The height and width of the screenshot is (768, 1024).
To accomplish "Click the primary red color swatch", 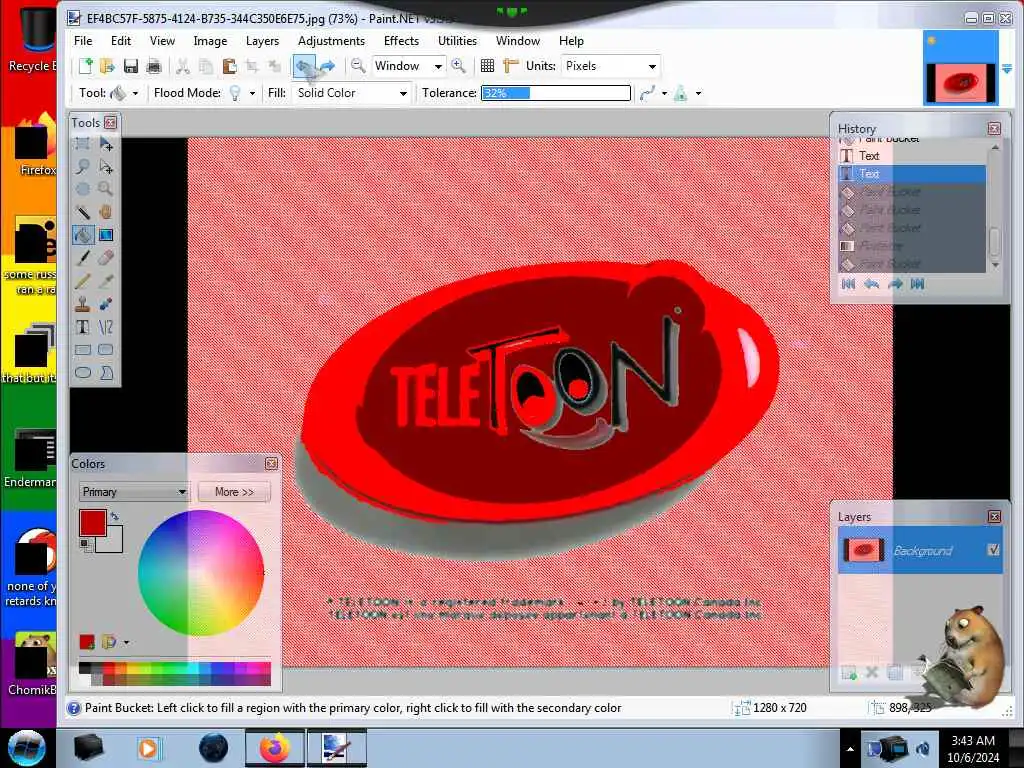I will point(93,523).
